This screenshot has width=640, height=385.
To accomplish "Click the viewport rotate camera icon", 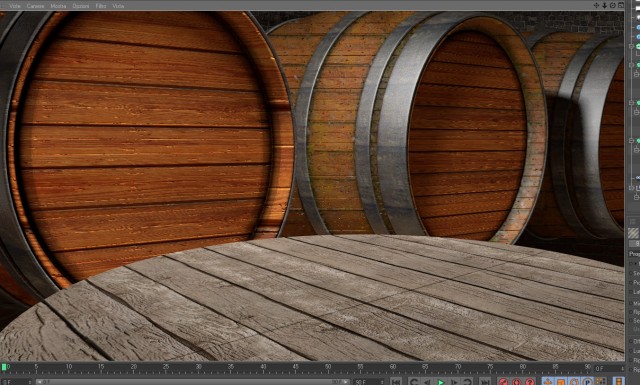I will [613, 5].
